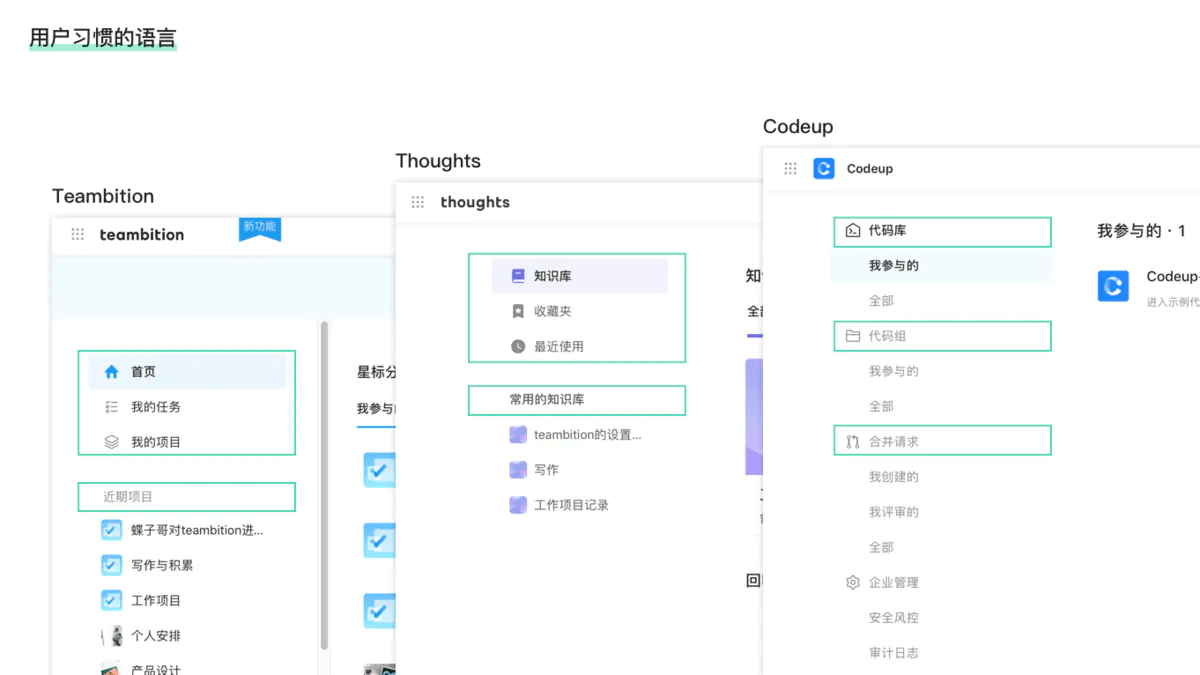Click the 我的任务 checklist icon
The image size is (1200, 675).
pos(112,407)
